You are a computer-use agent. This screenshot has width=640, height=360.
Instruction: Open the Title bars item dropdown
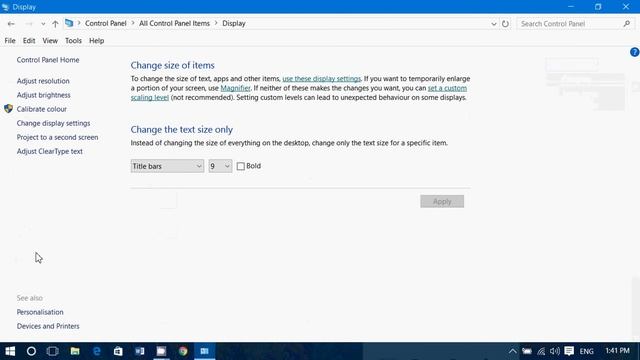(167, 166)
